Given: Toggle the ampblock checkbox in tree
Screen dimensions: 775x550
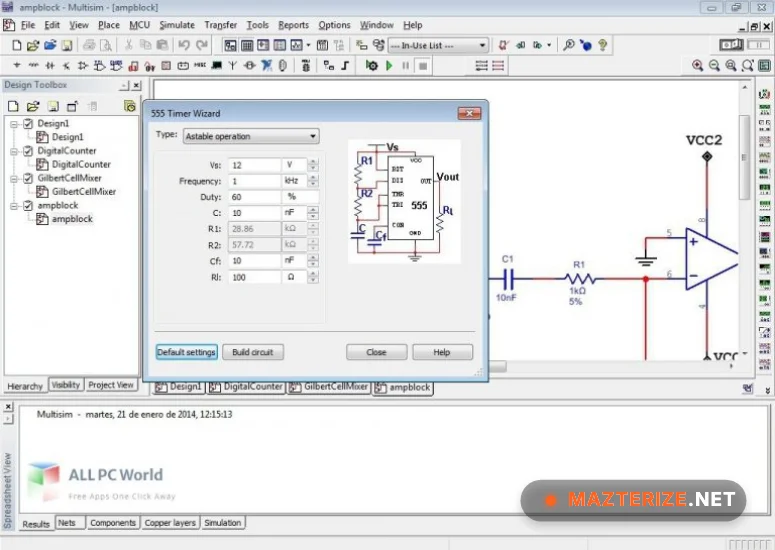Looking at the screenshot, I should [28, 205].
